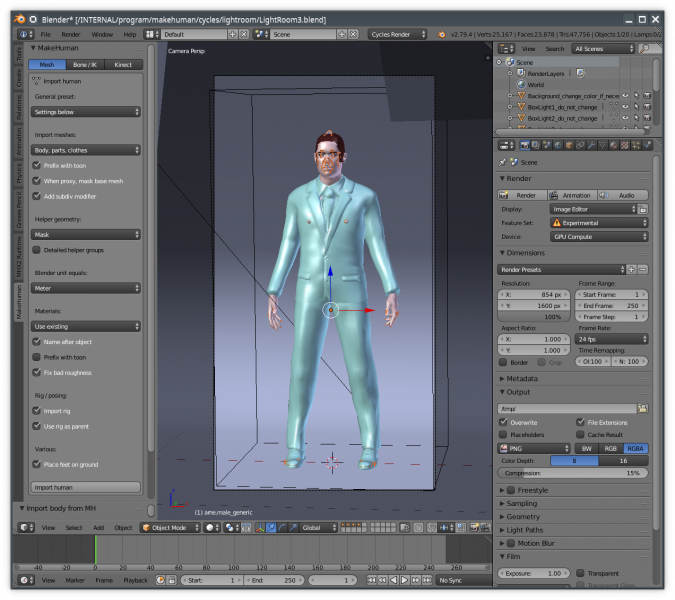Select the Material properties tab icon

tap(613, 145)
